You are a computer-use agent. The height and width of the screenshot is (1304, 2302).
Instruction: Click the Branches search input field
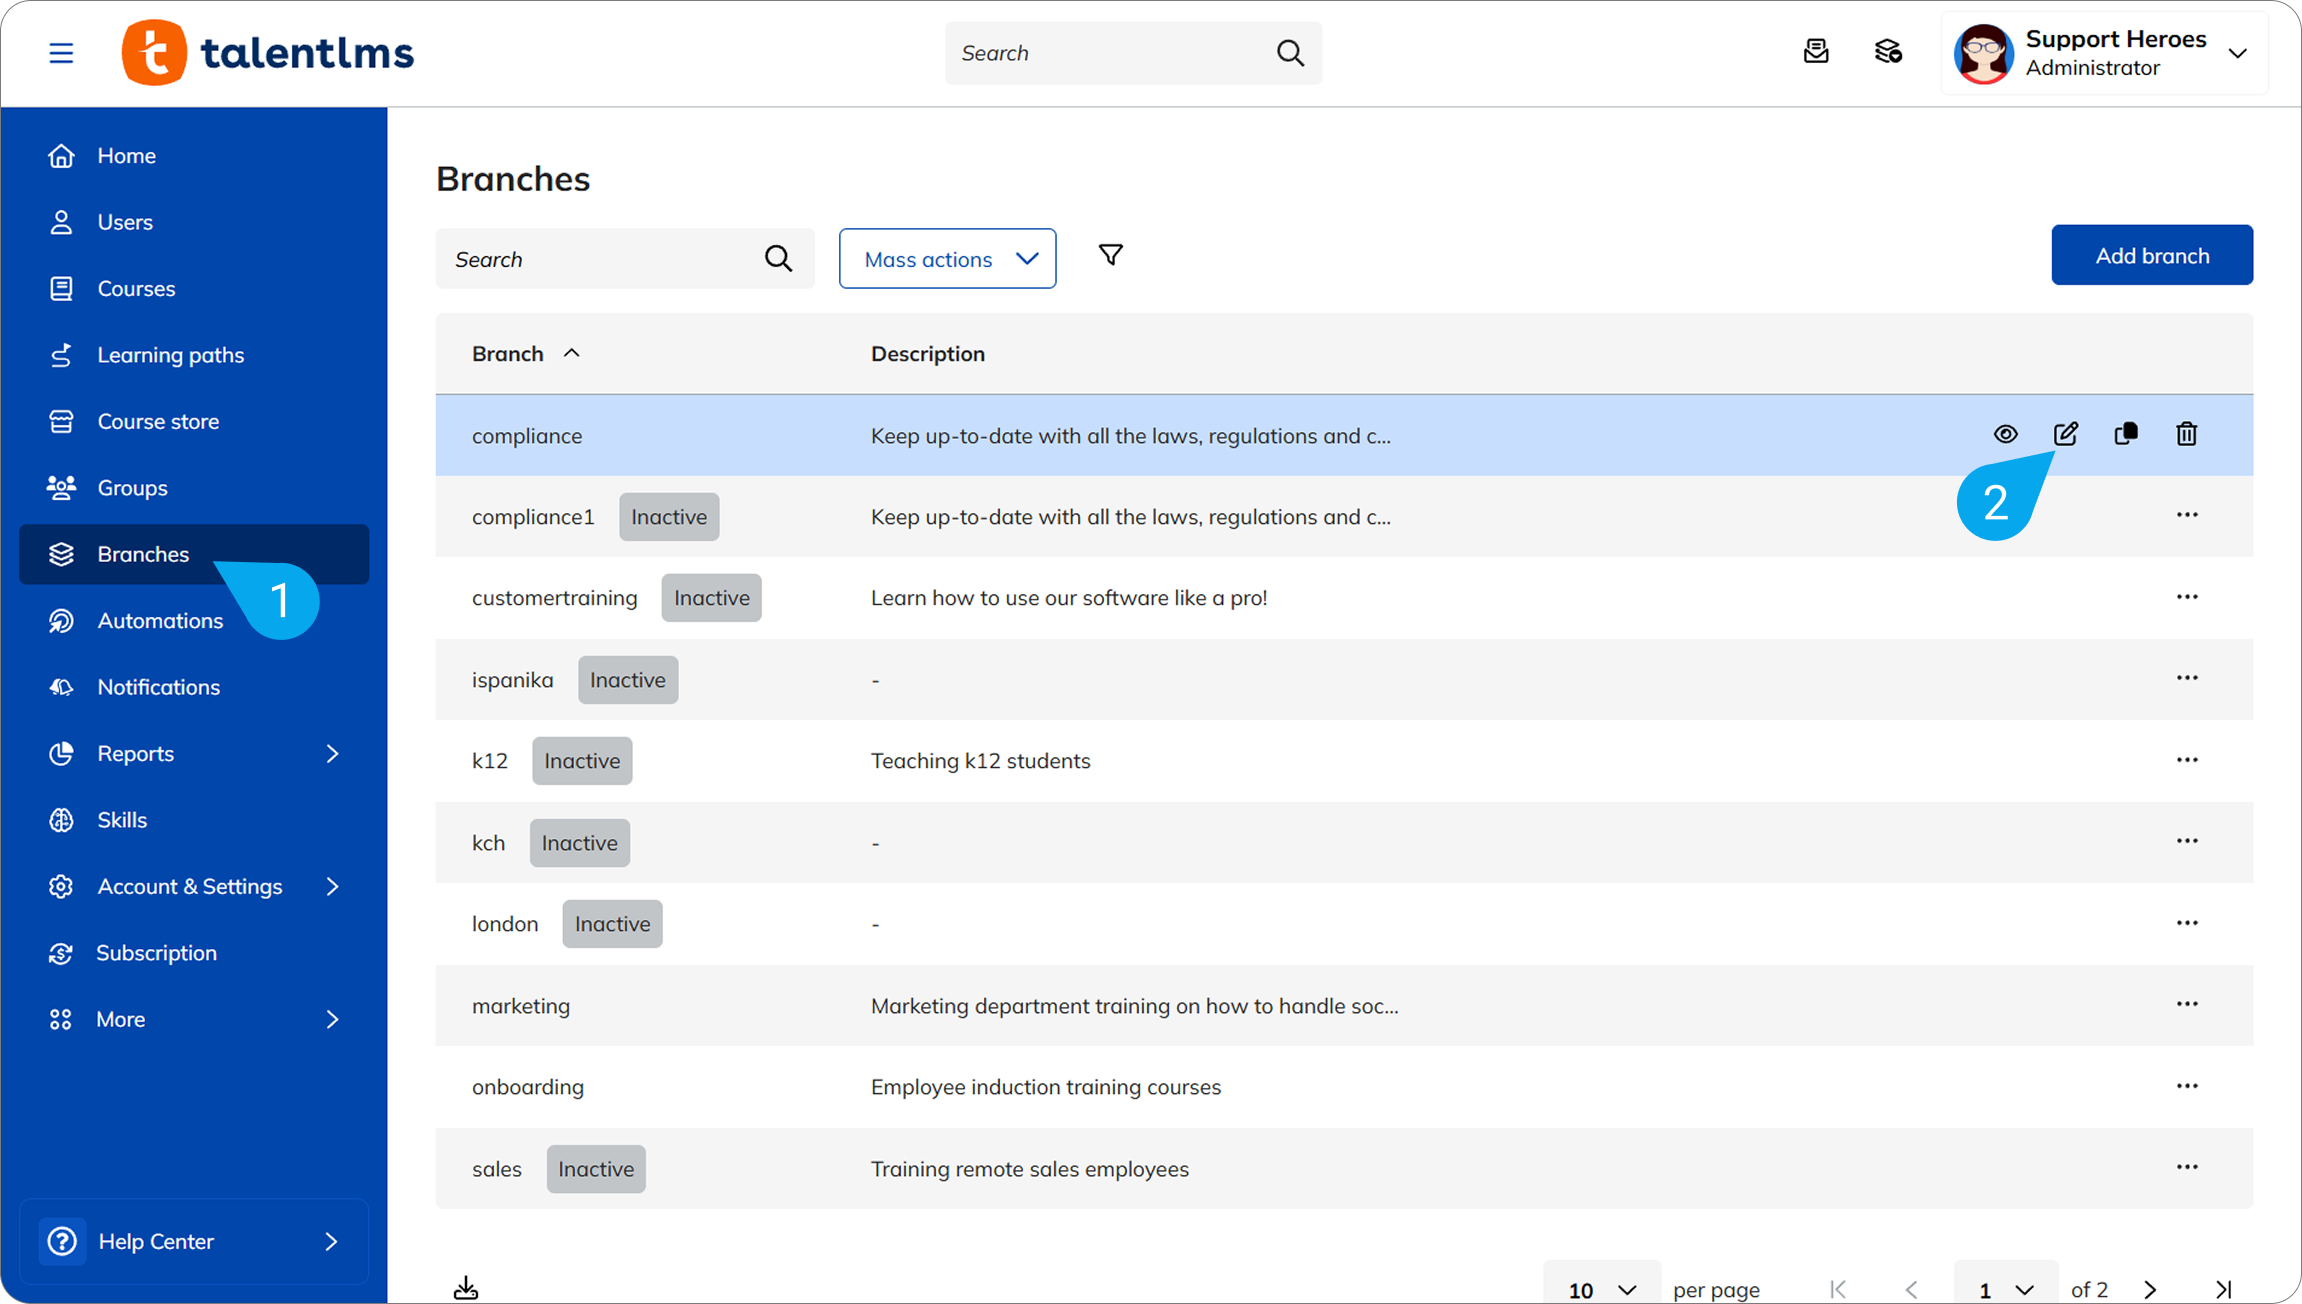click(x=600, y=260)
